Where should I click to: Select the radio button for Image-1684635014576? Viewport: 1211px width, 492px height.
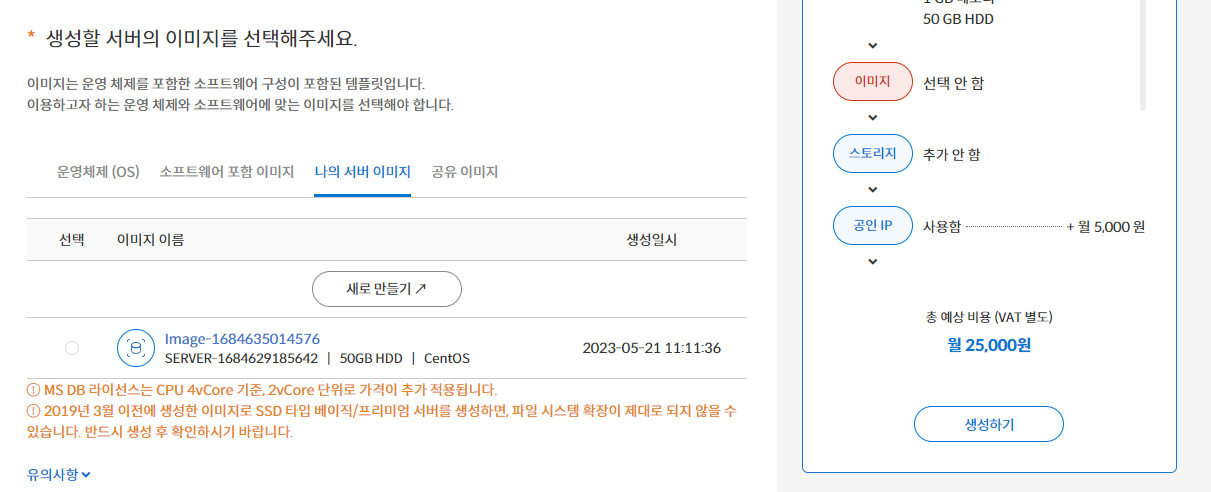(x=72, y=348)
